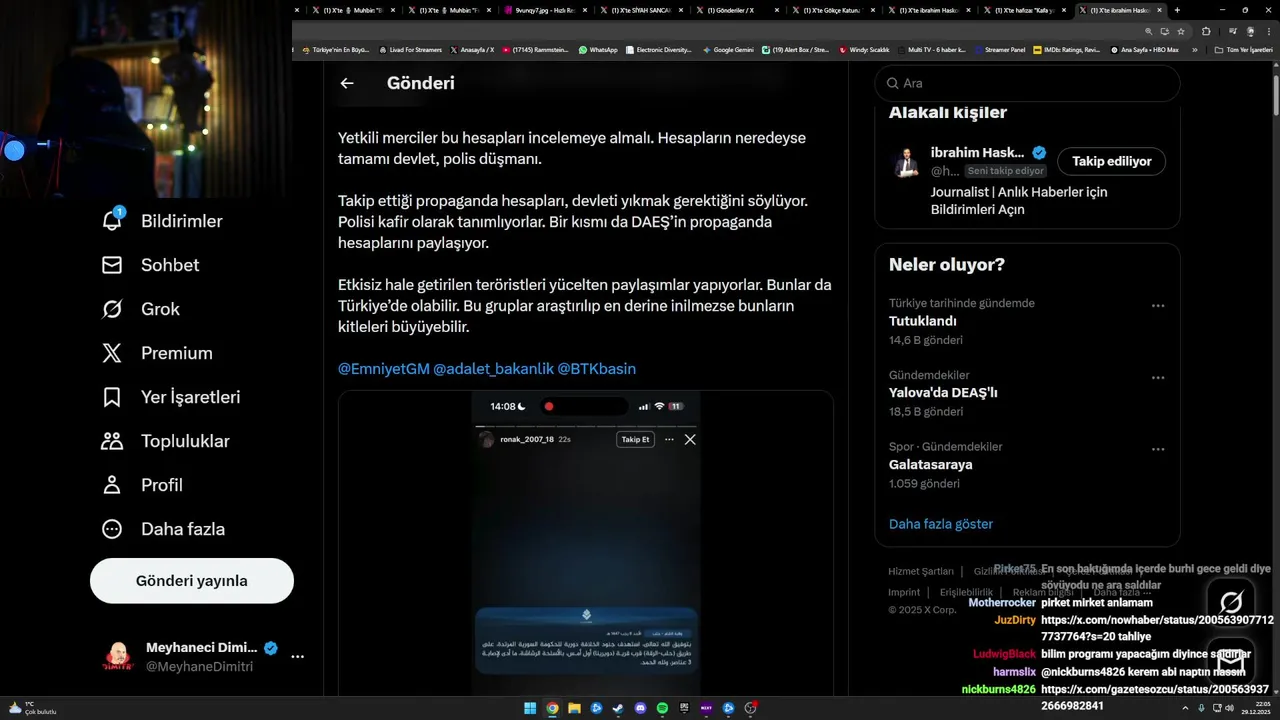Switch to X'te SİYAH SANCAK tab

[641, 10]
